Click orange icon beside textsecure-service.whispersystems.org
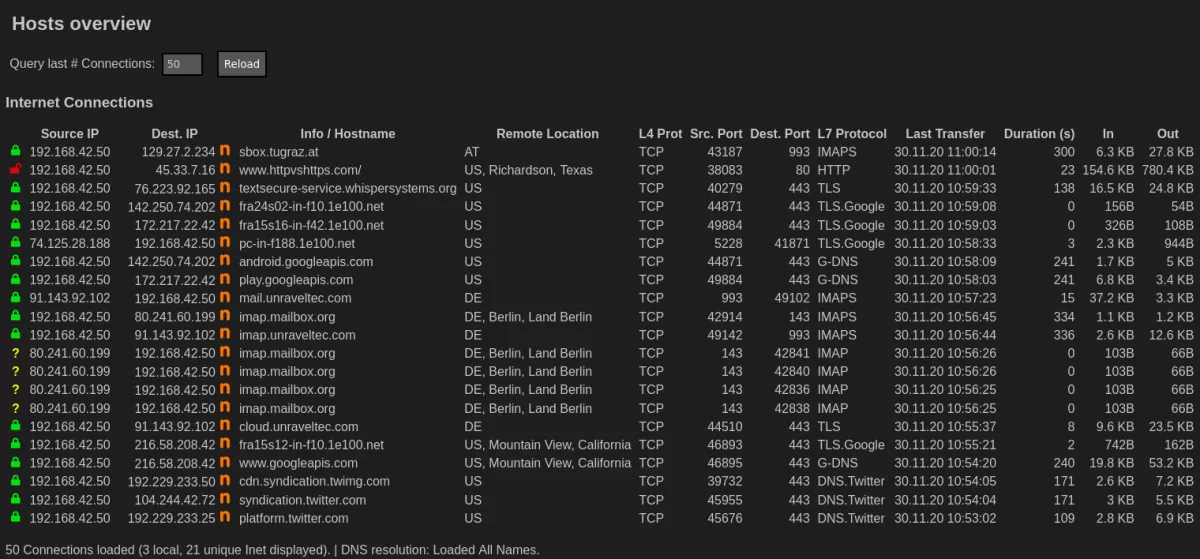The image size is (1200, 559). (225, 188)
